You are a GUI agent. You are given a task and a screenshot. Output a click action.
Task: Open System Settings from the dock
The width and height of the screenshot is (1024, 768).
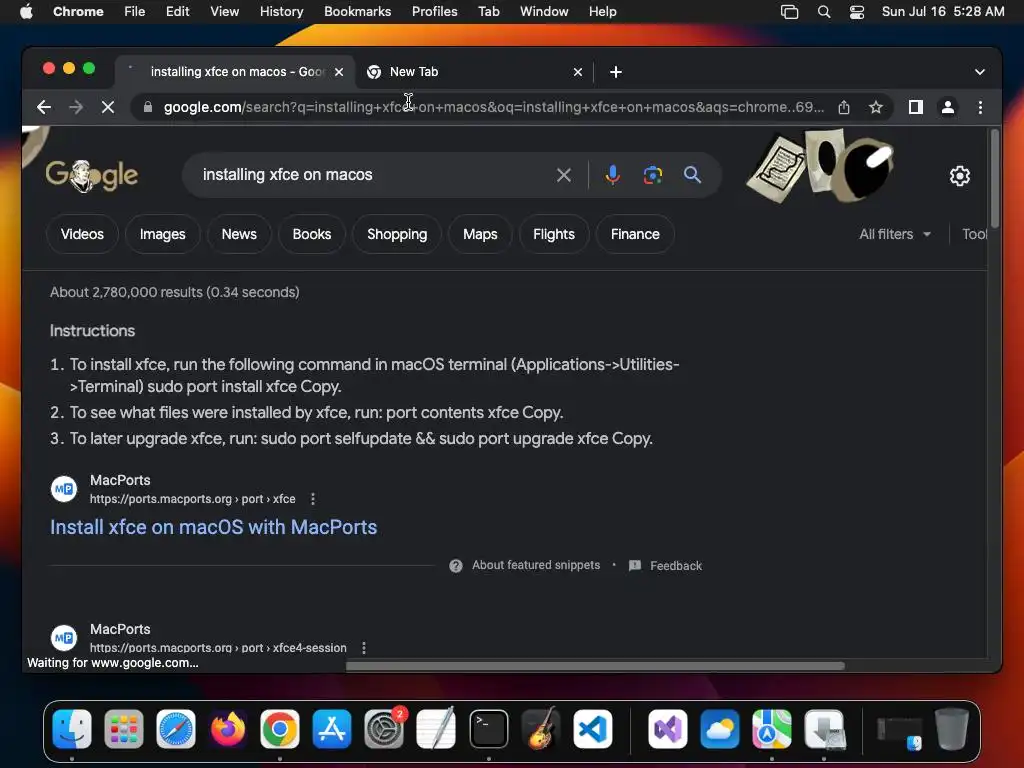(x=384, y=729)
